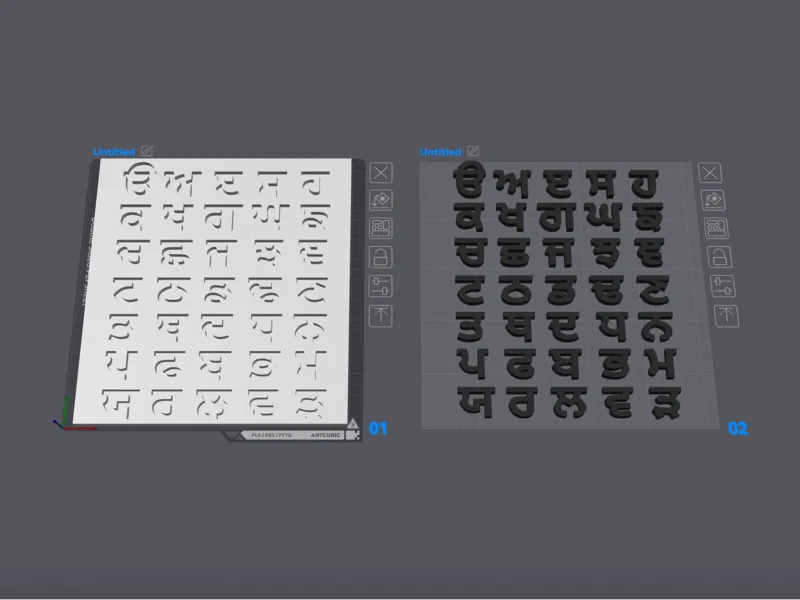Arrange objects on plate 01
800x600 pixels.
tap(381, 228)
